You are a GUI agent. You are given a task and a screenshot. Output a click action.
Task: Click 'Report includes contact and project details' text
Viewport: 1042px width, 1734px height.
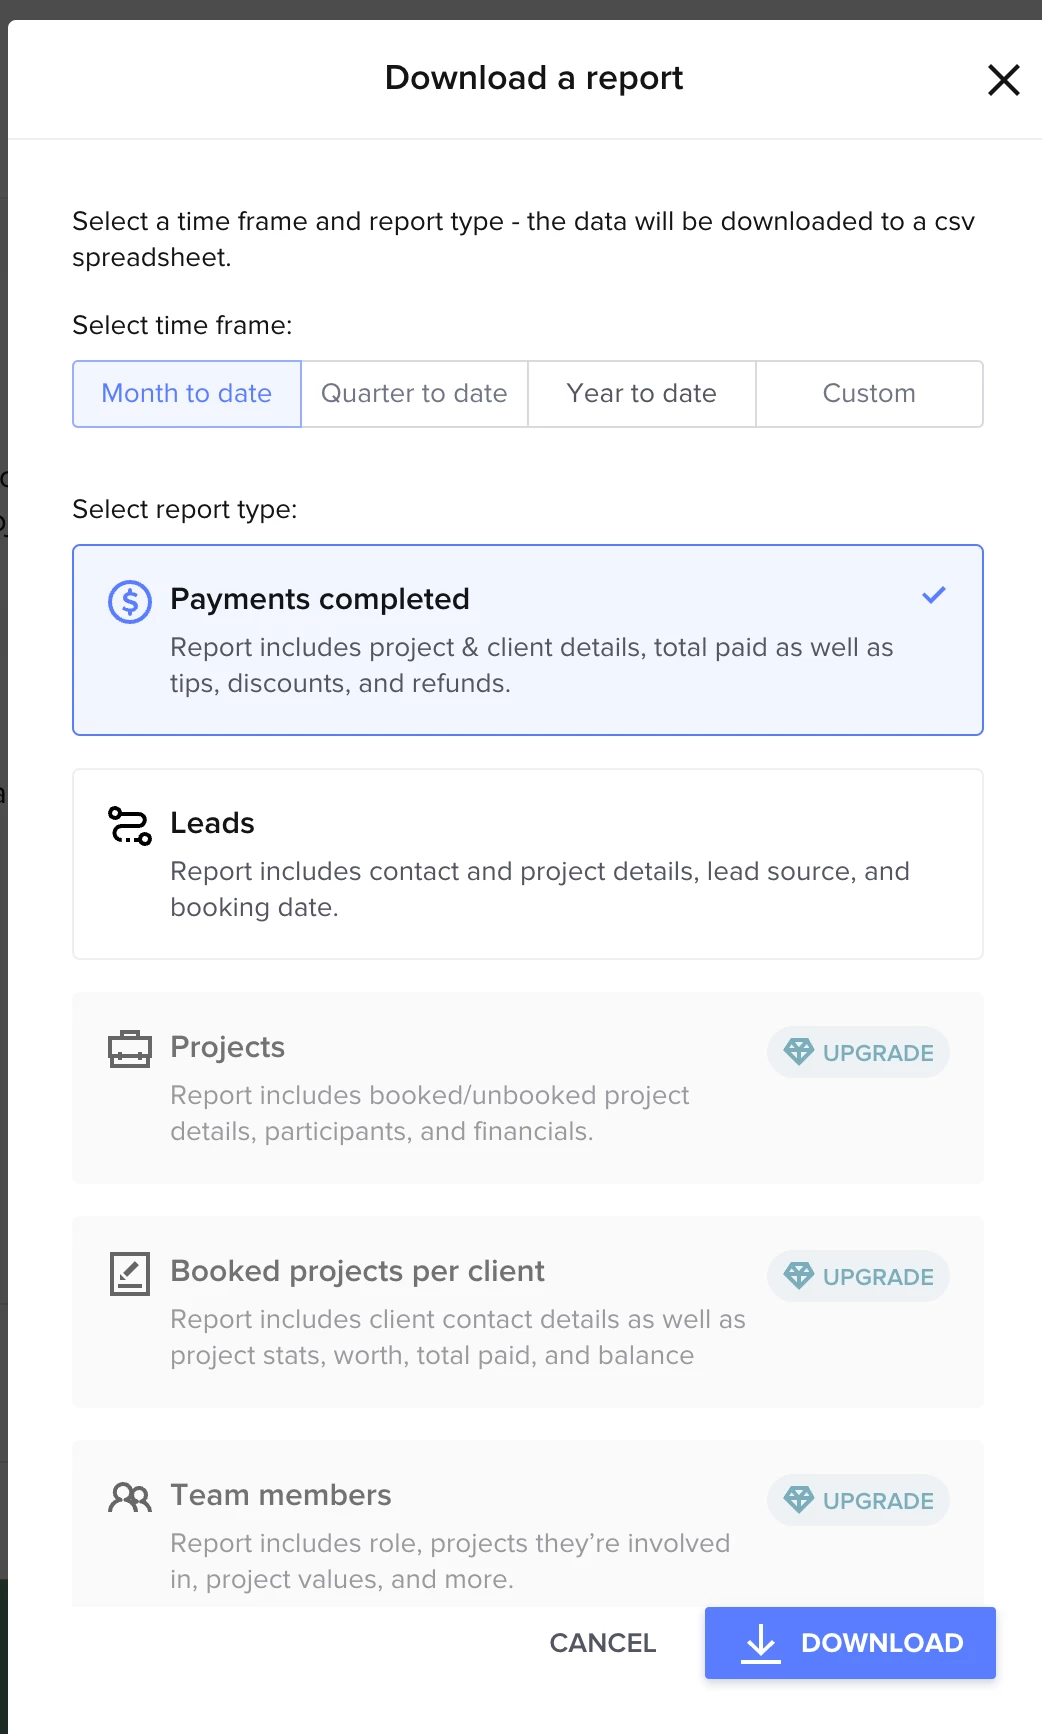click(540, 889)
